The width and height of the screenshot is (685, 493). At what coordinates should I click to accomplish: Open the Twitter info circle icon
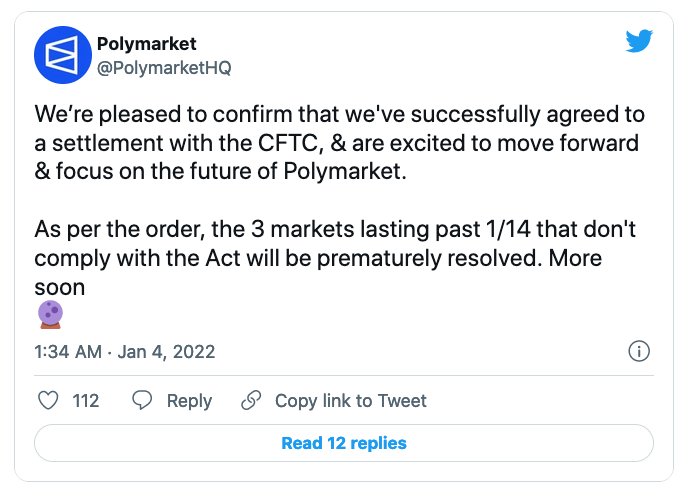(x=639, y=352)
